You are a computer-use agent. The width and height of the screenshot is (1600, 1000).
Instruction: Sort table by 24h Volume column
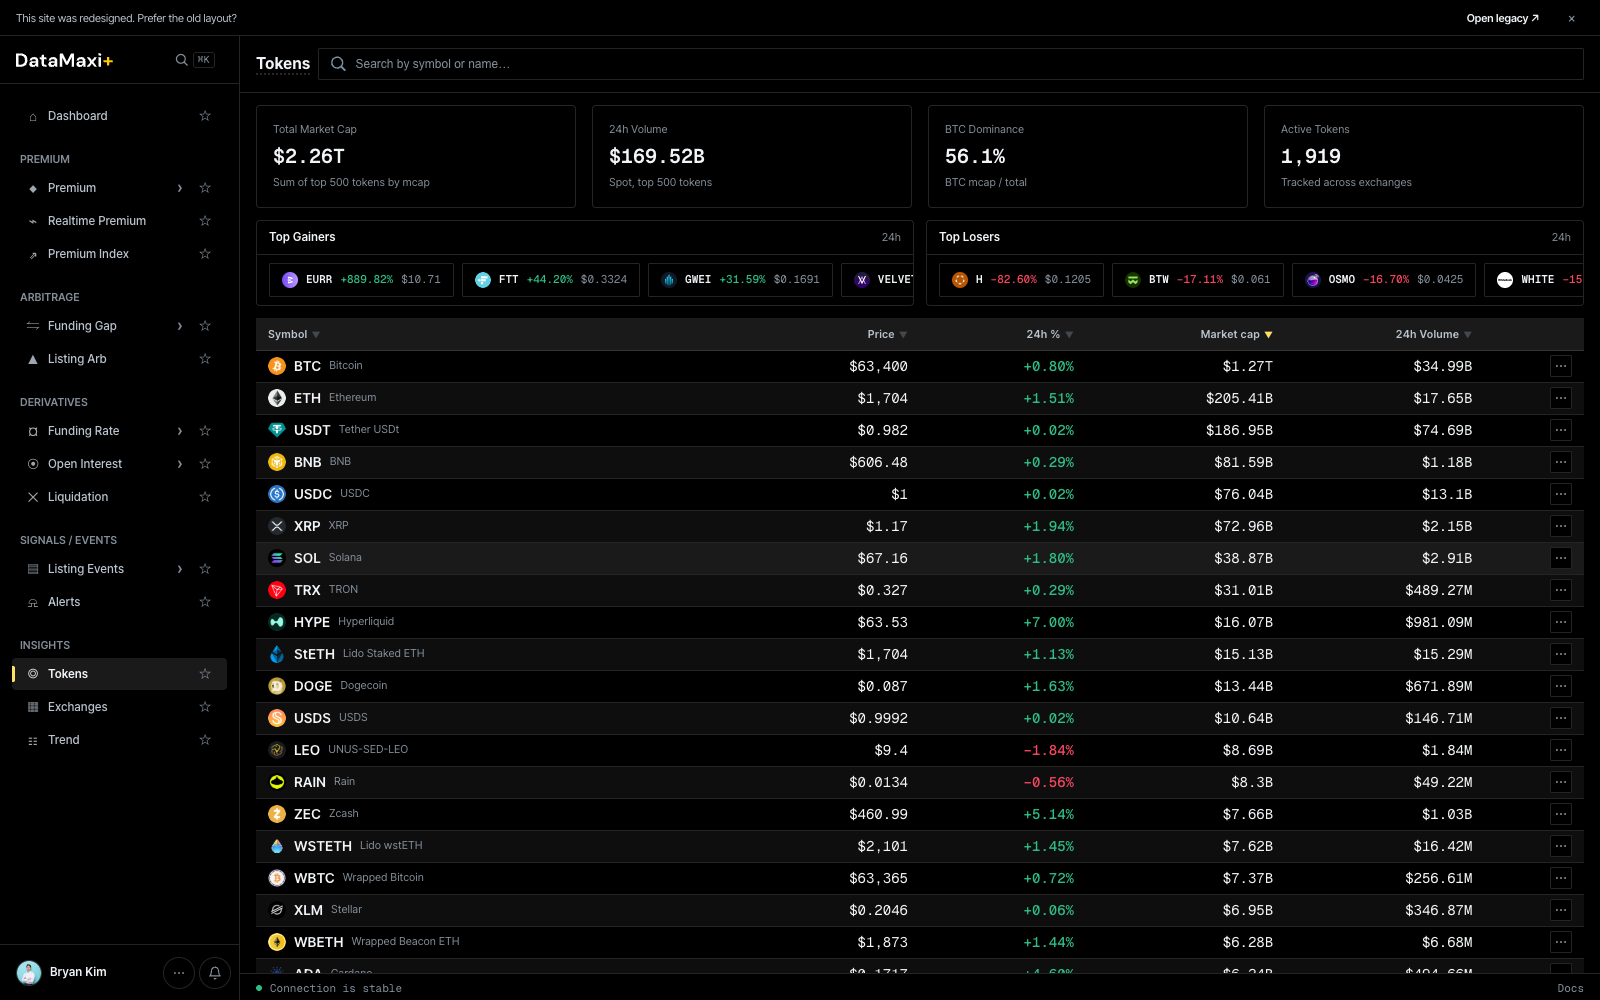click(x=1433, y=334)
